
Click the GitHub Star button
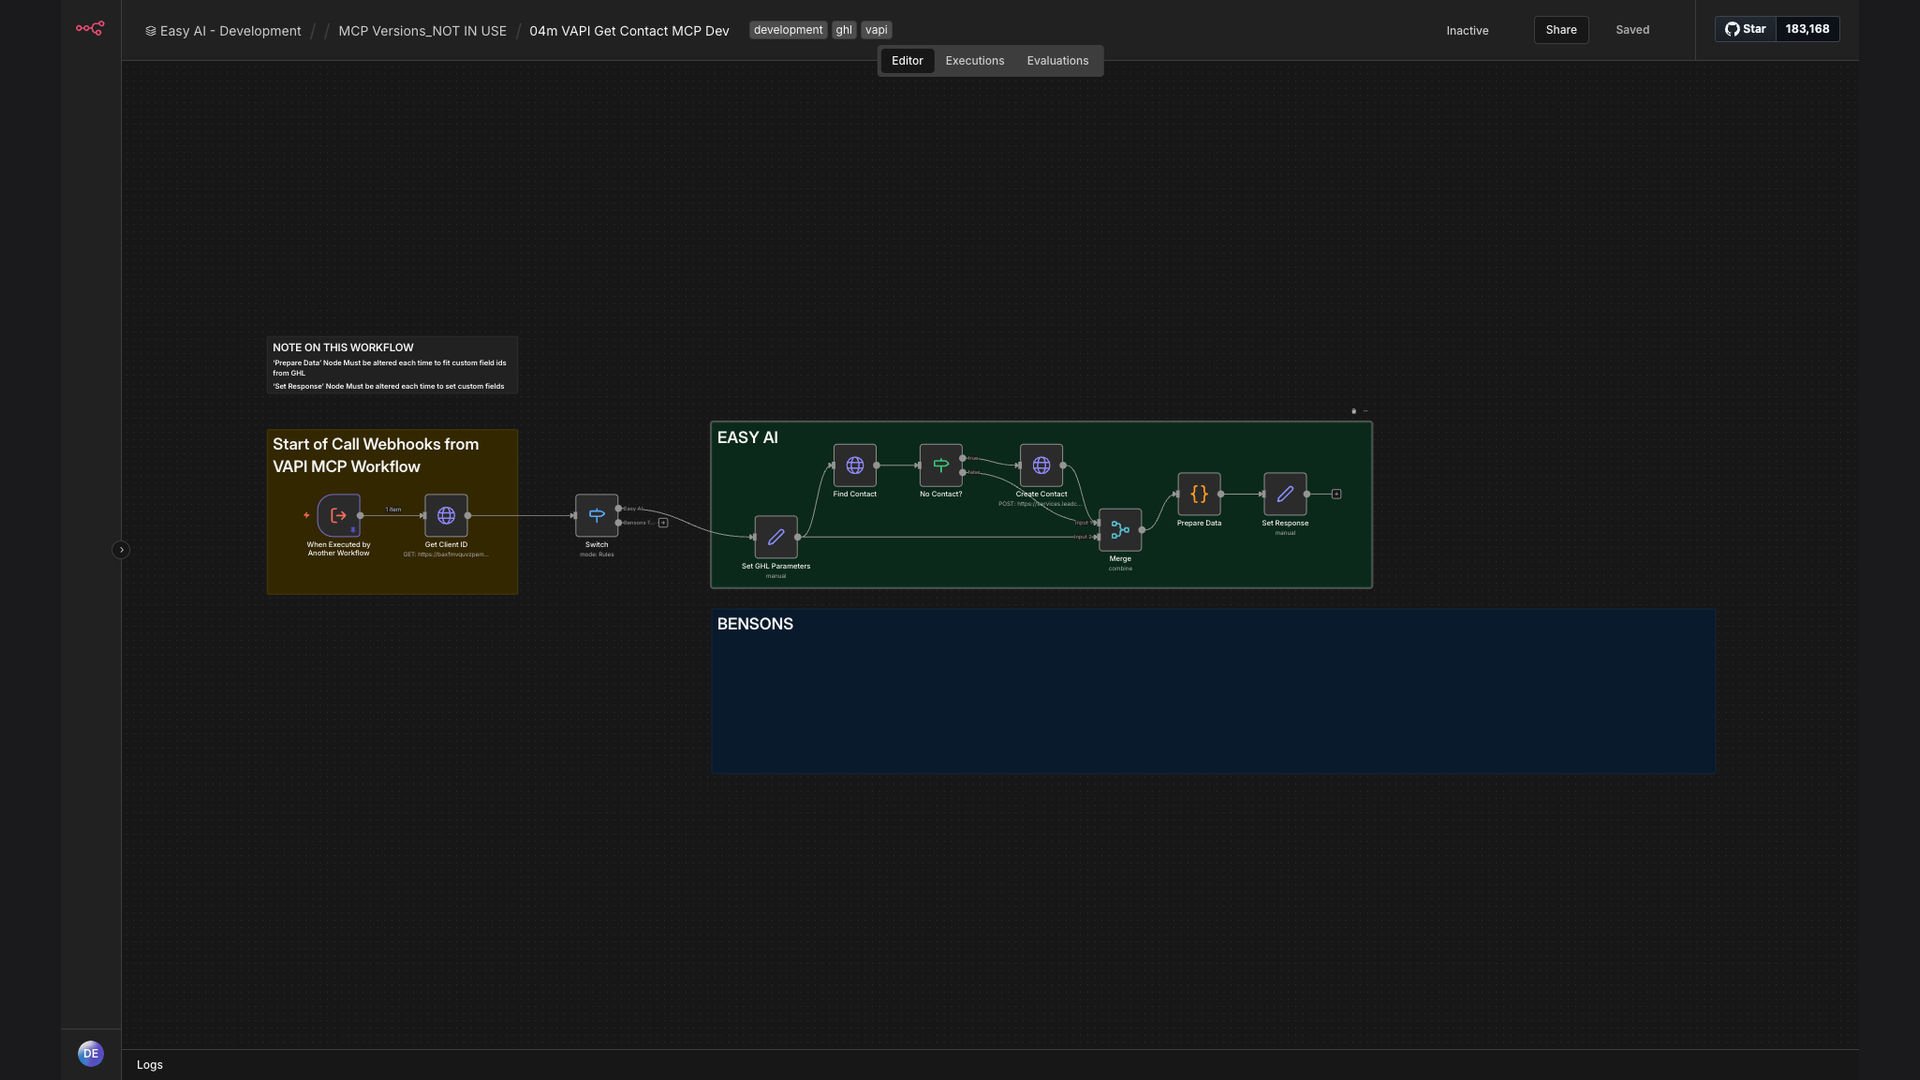pos(1746,29)
